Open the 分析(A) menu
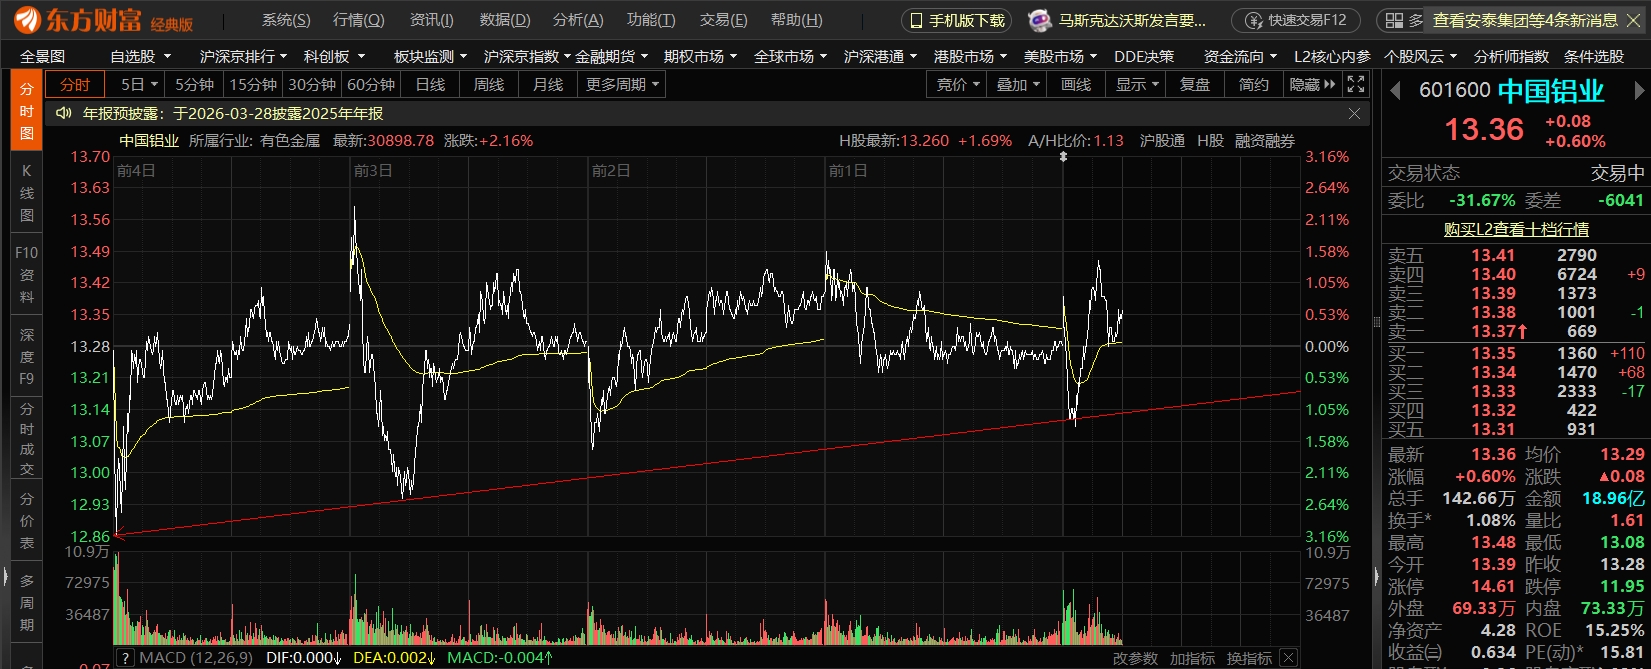The image size is (1651, 669). (x=578, y=20)
